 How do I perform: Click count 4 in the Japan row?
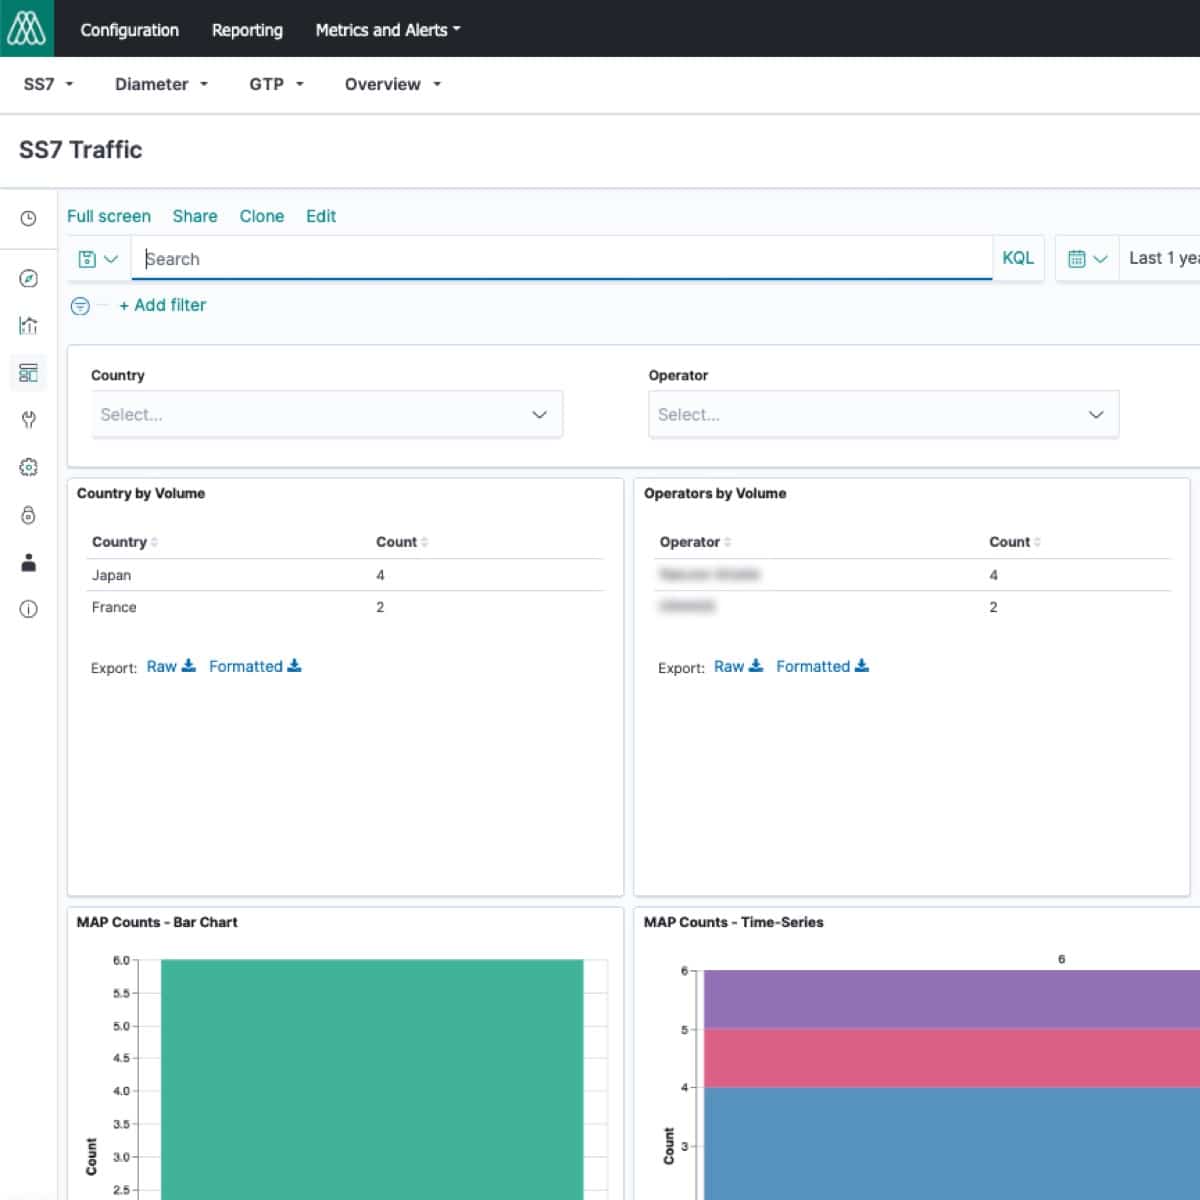tap(380, 575)
